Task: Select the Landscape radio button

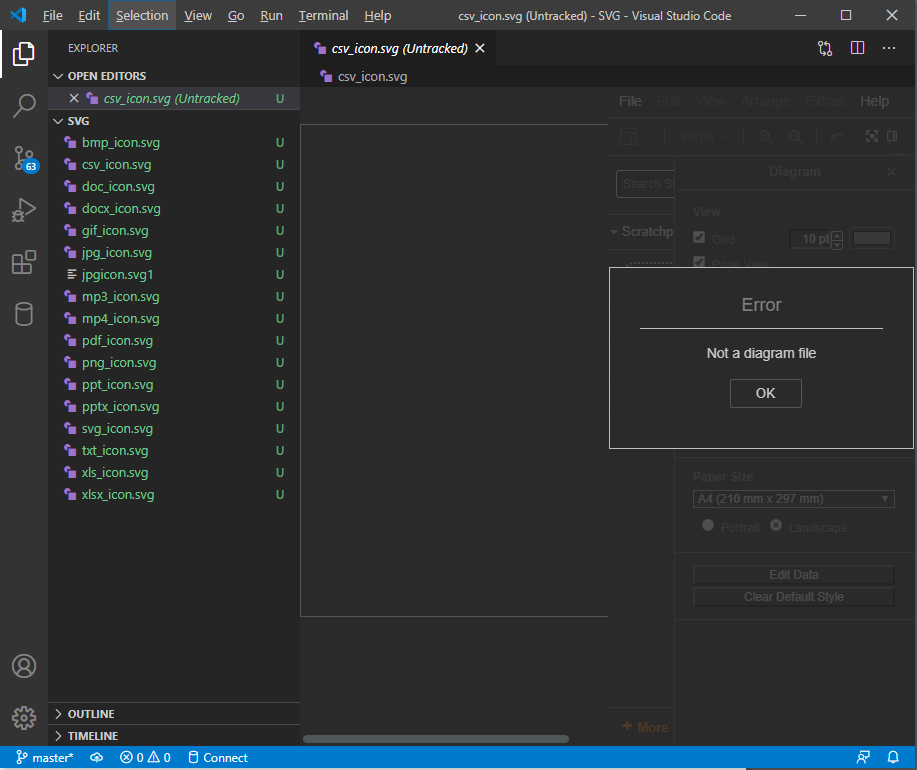Action: pyautogui.click(x=776, y=525)
